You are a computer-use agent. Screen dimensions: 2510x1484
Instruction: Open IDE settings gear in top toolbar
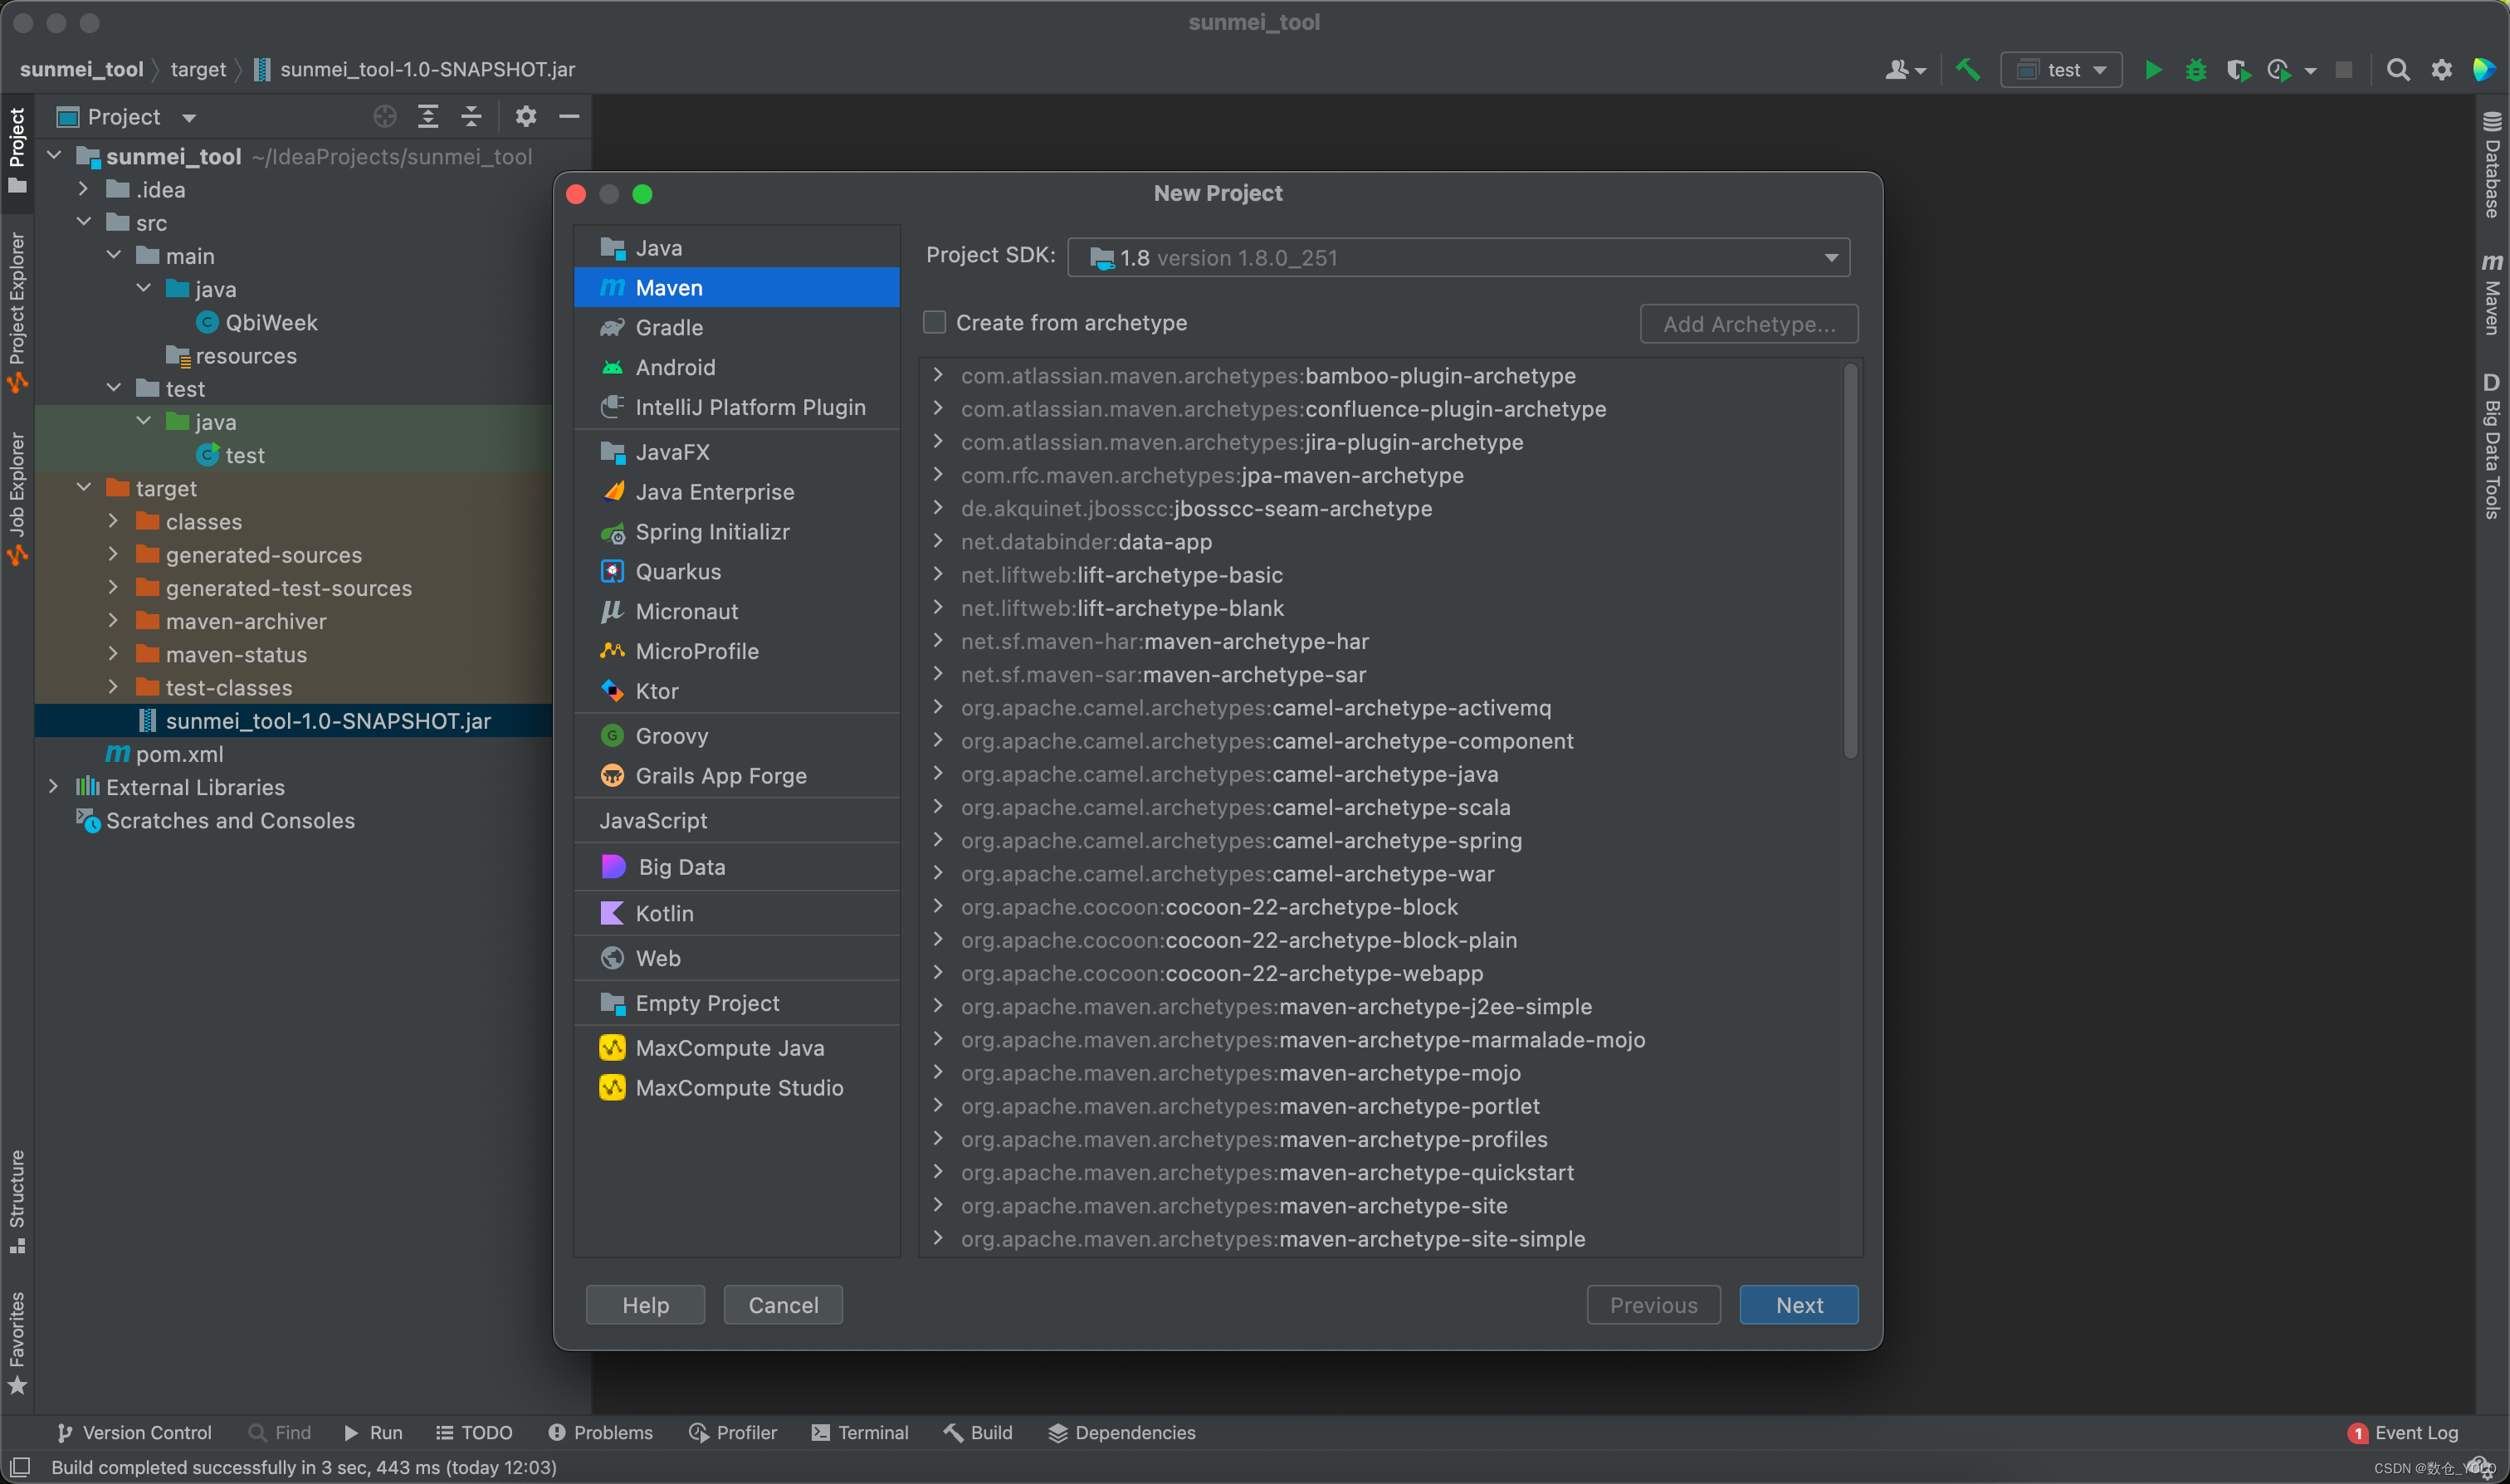(2441, 70)
